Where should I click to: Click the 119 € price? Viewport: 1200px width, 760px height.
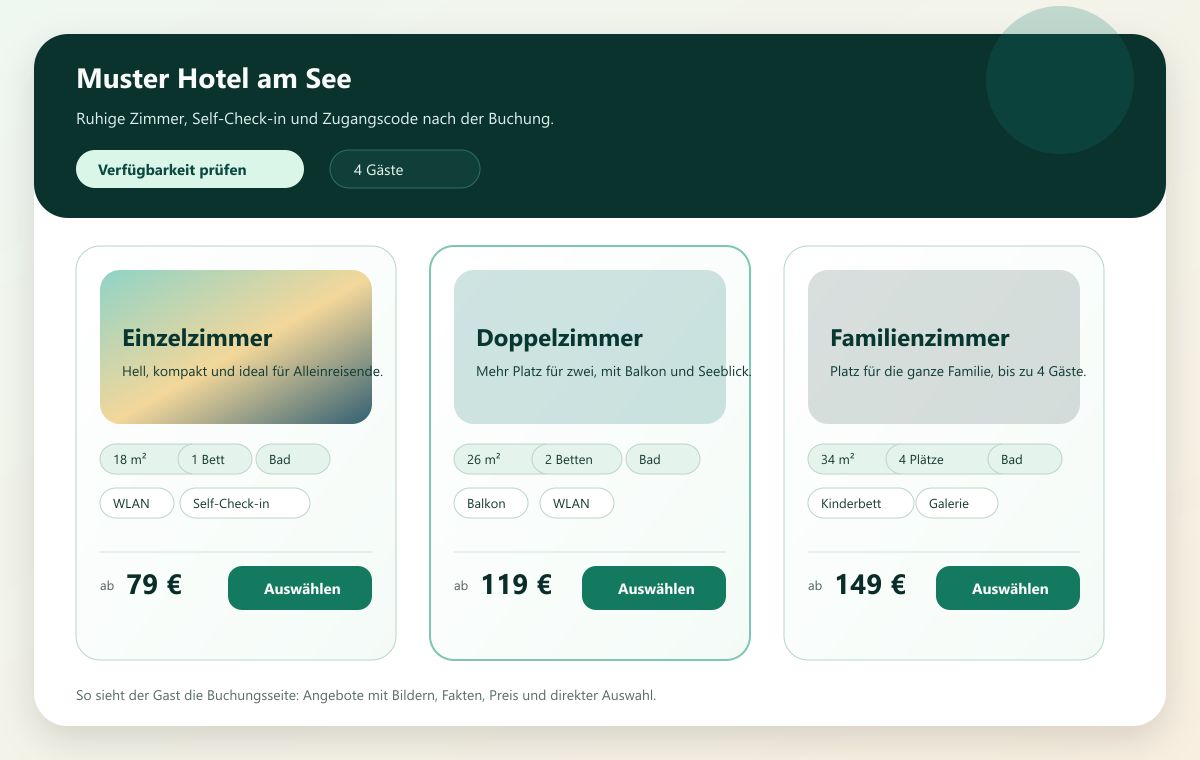click(516, 584)
